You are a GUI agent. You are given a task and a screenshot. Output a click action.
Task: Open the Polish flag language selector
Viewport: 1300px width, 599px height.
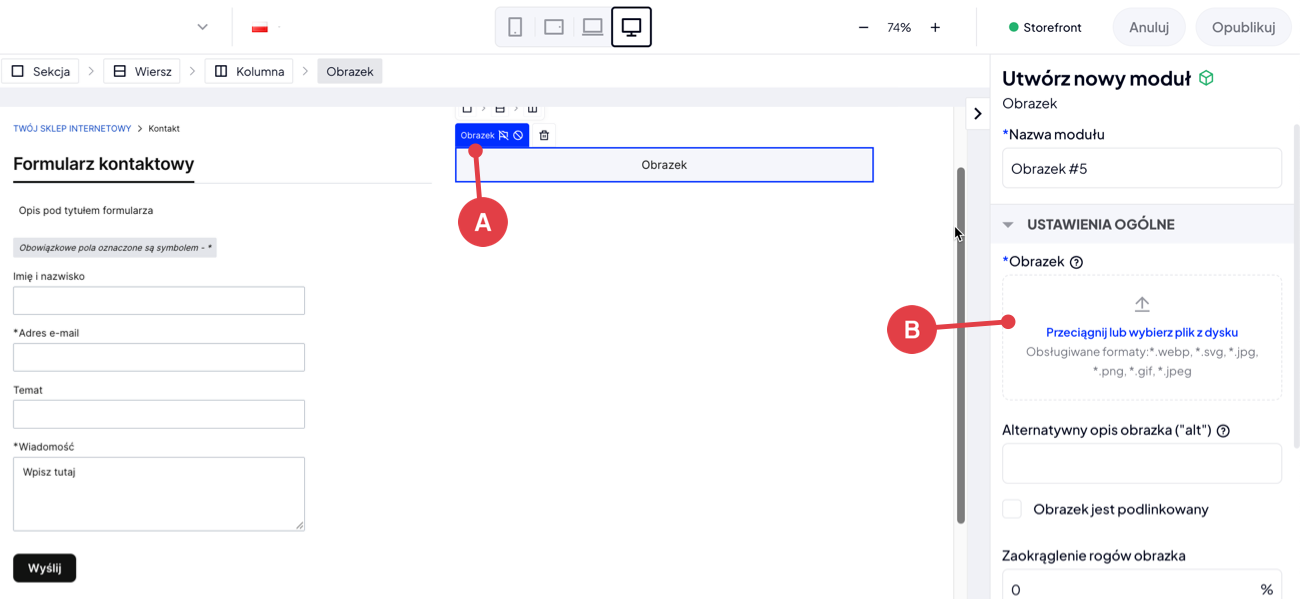(260, 28)
